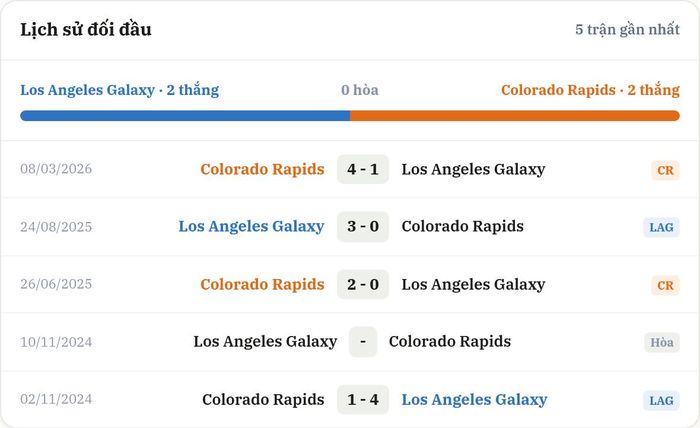Open the 3 - 0 score box
The image size is (700, 428).
(x=363, y=226)
